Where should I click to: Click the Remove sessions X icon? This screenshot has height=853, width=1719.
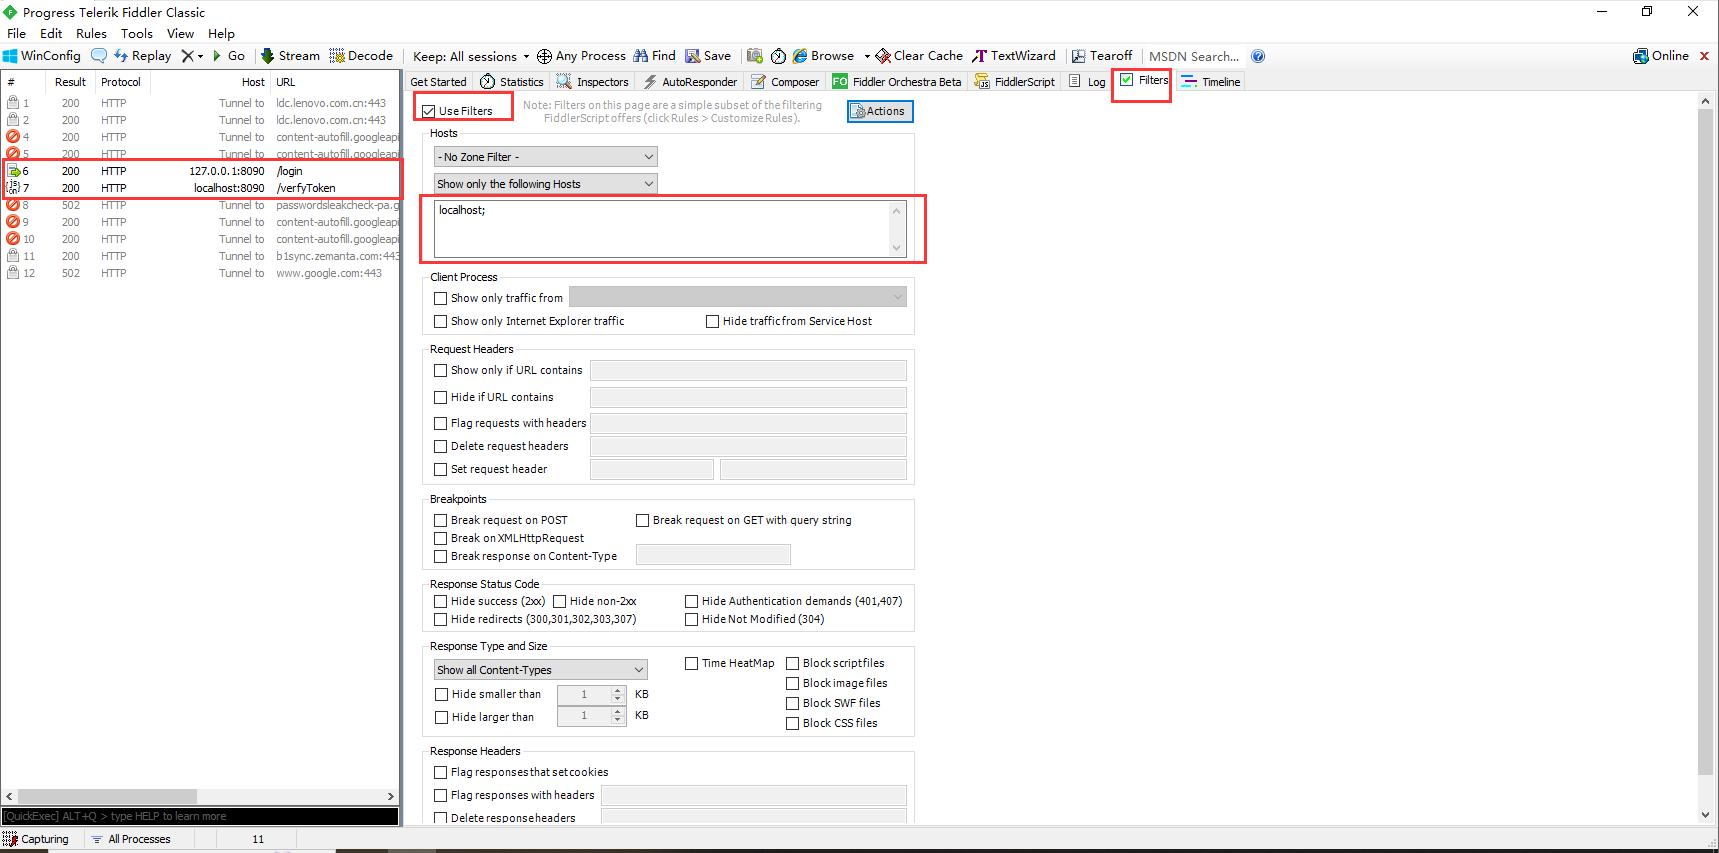click(x=187, y=56)
